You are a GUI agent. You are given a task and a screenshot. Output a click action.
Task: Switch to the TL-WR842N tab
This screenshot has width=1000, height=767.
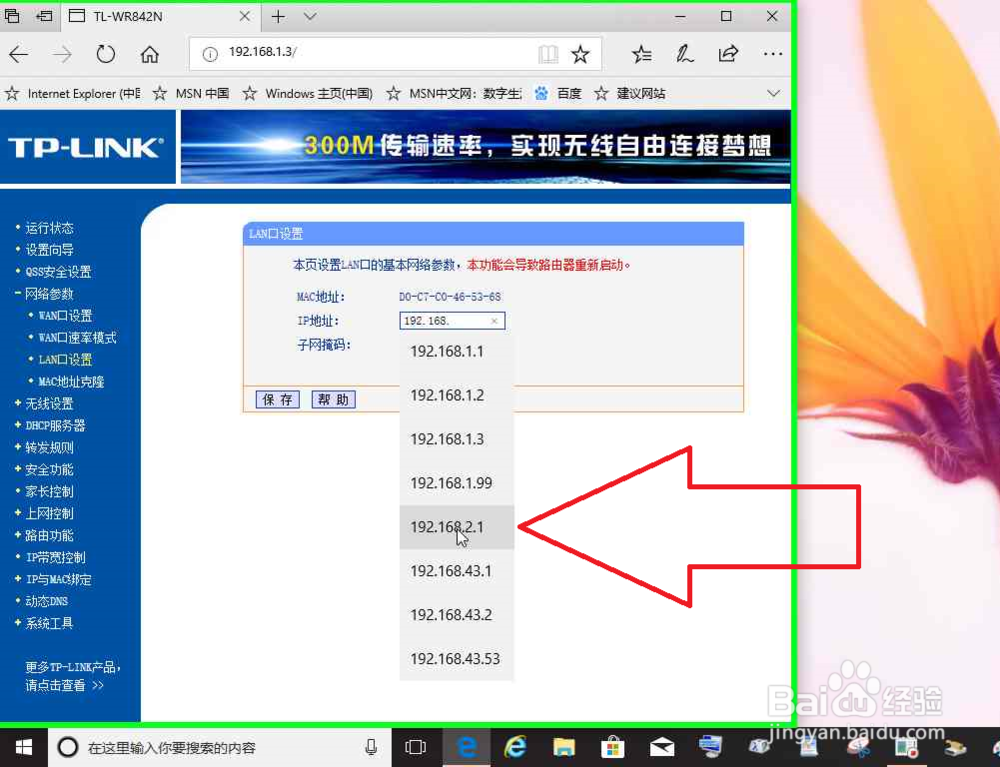click(x=150, y=16)
